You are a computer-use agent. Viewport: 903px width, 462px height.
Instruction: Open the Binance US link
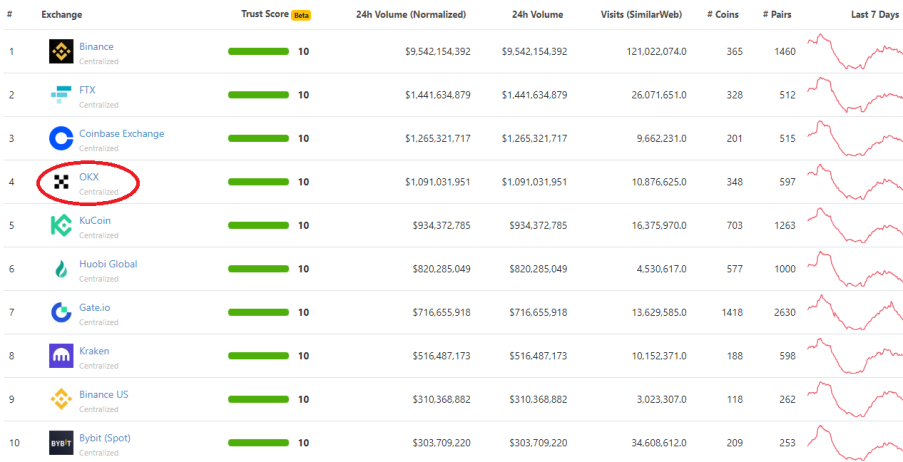click(x=104, y=395)
